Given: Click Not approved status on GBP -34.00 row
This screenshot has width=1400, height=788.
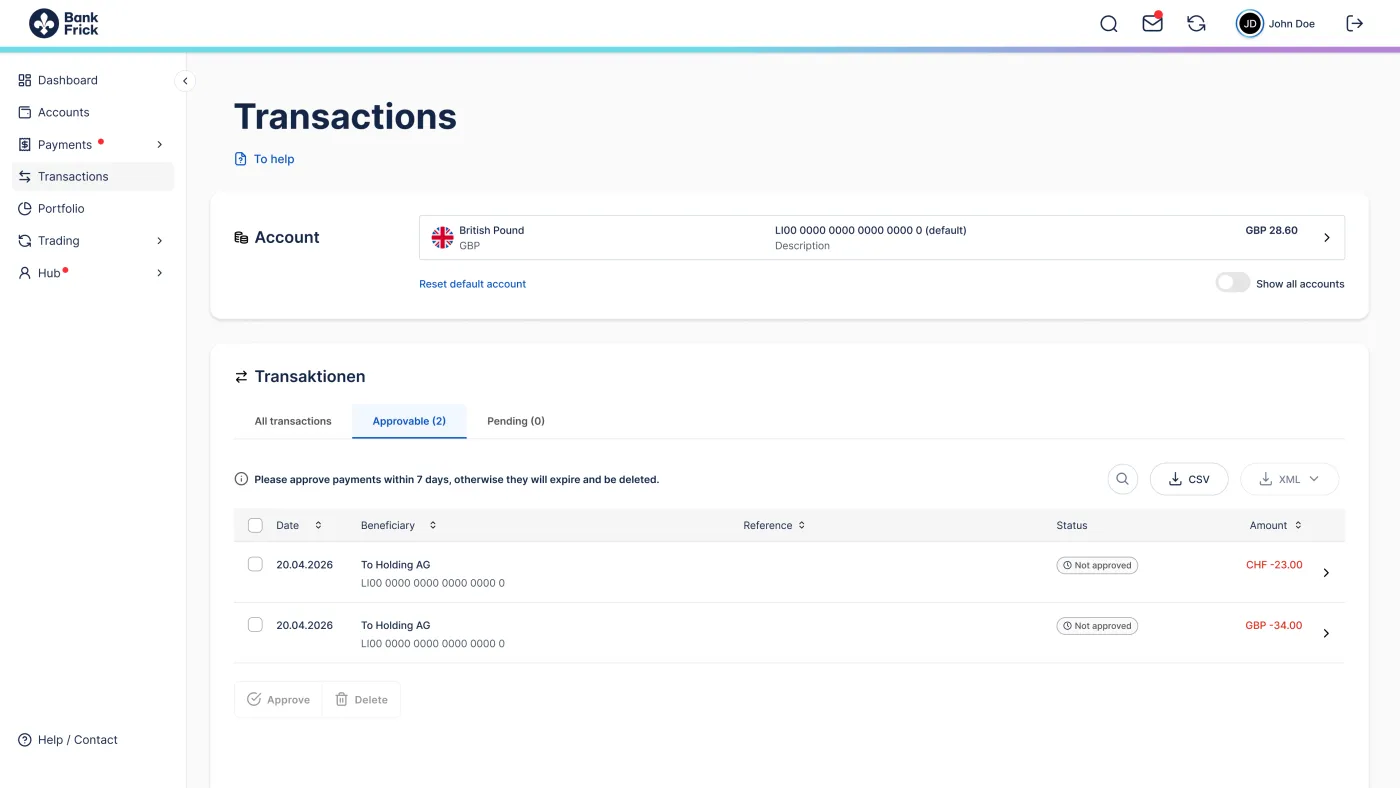Looking at the screenshot, I should coord(1097,626).
